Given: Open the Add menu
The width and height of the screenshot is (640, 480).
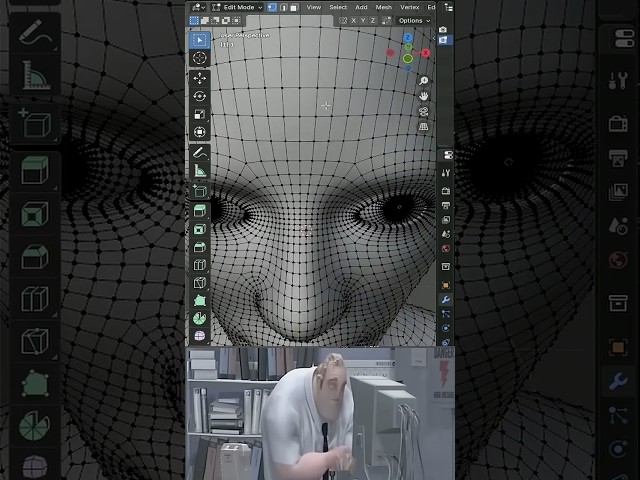Looking at the screenshot, I should coord(361,7).
